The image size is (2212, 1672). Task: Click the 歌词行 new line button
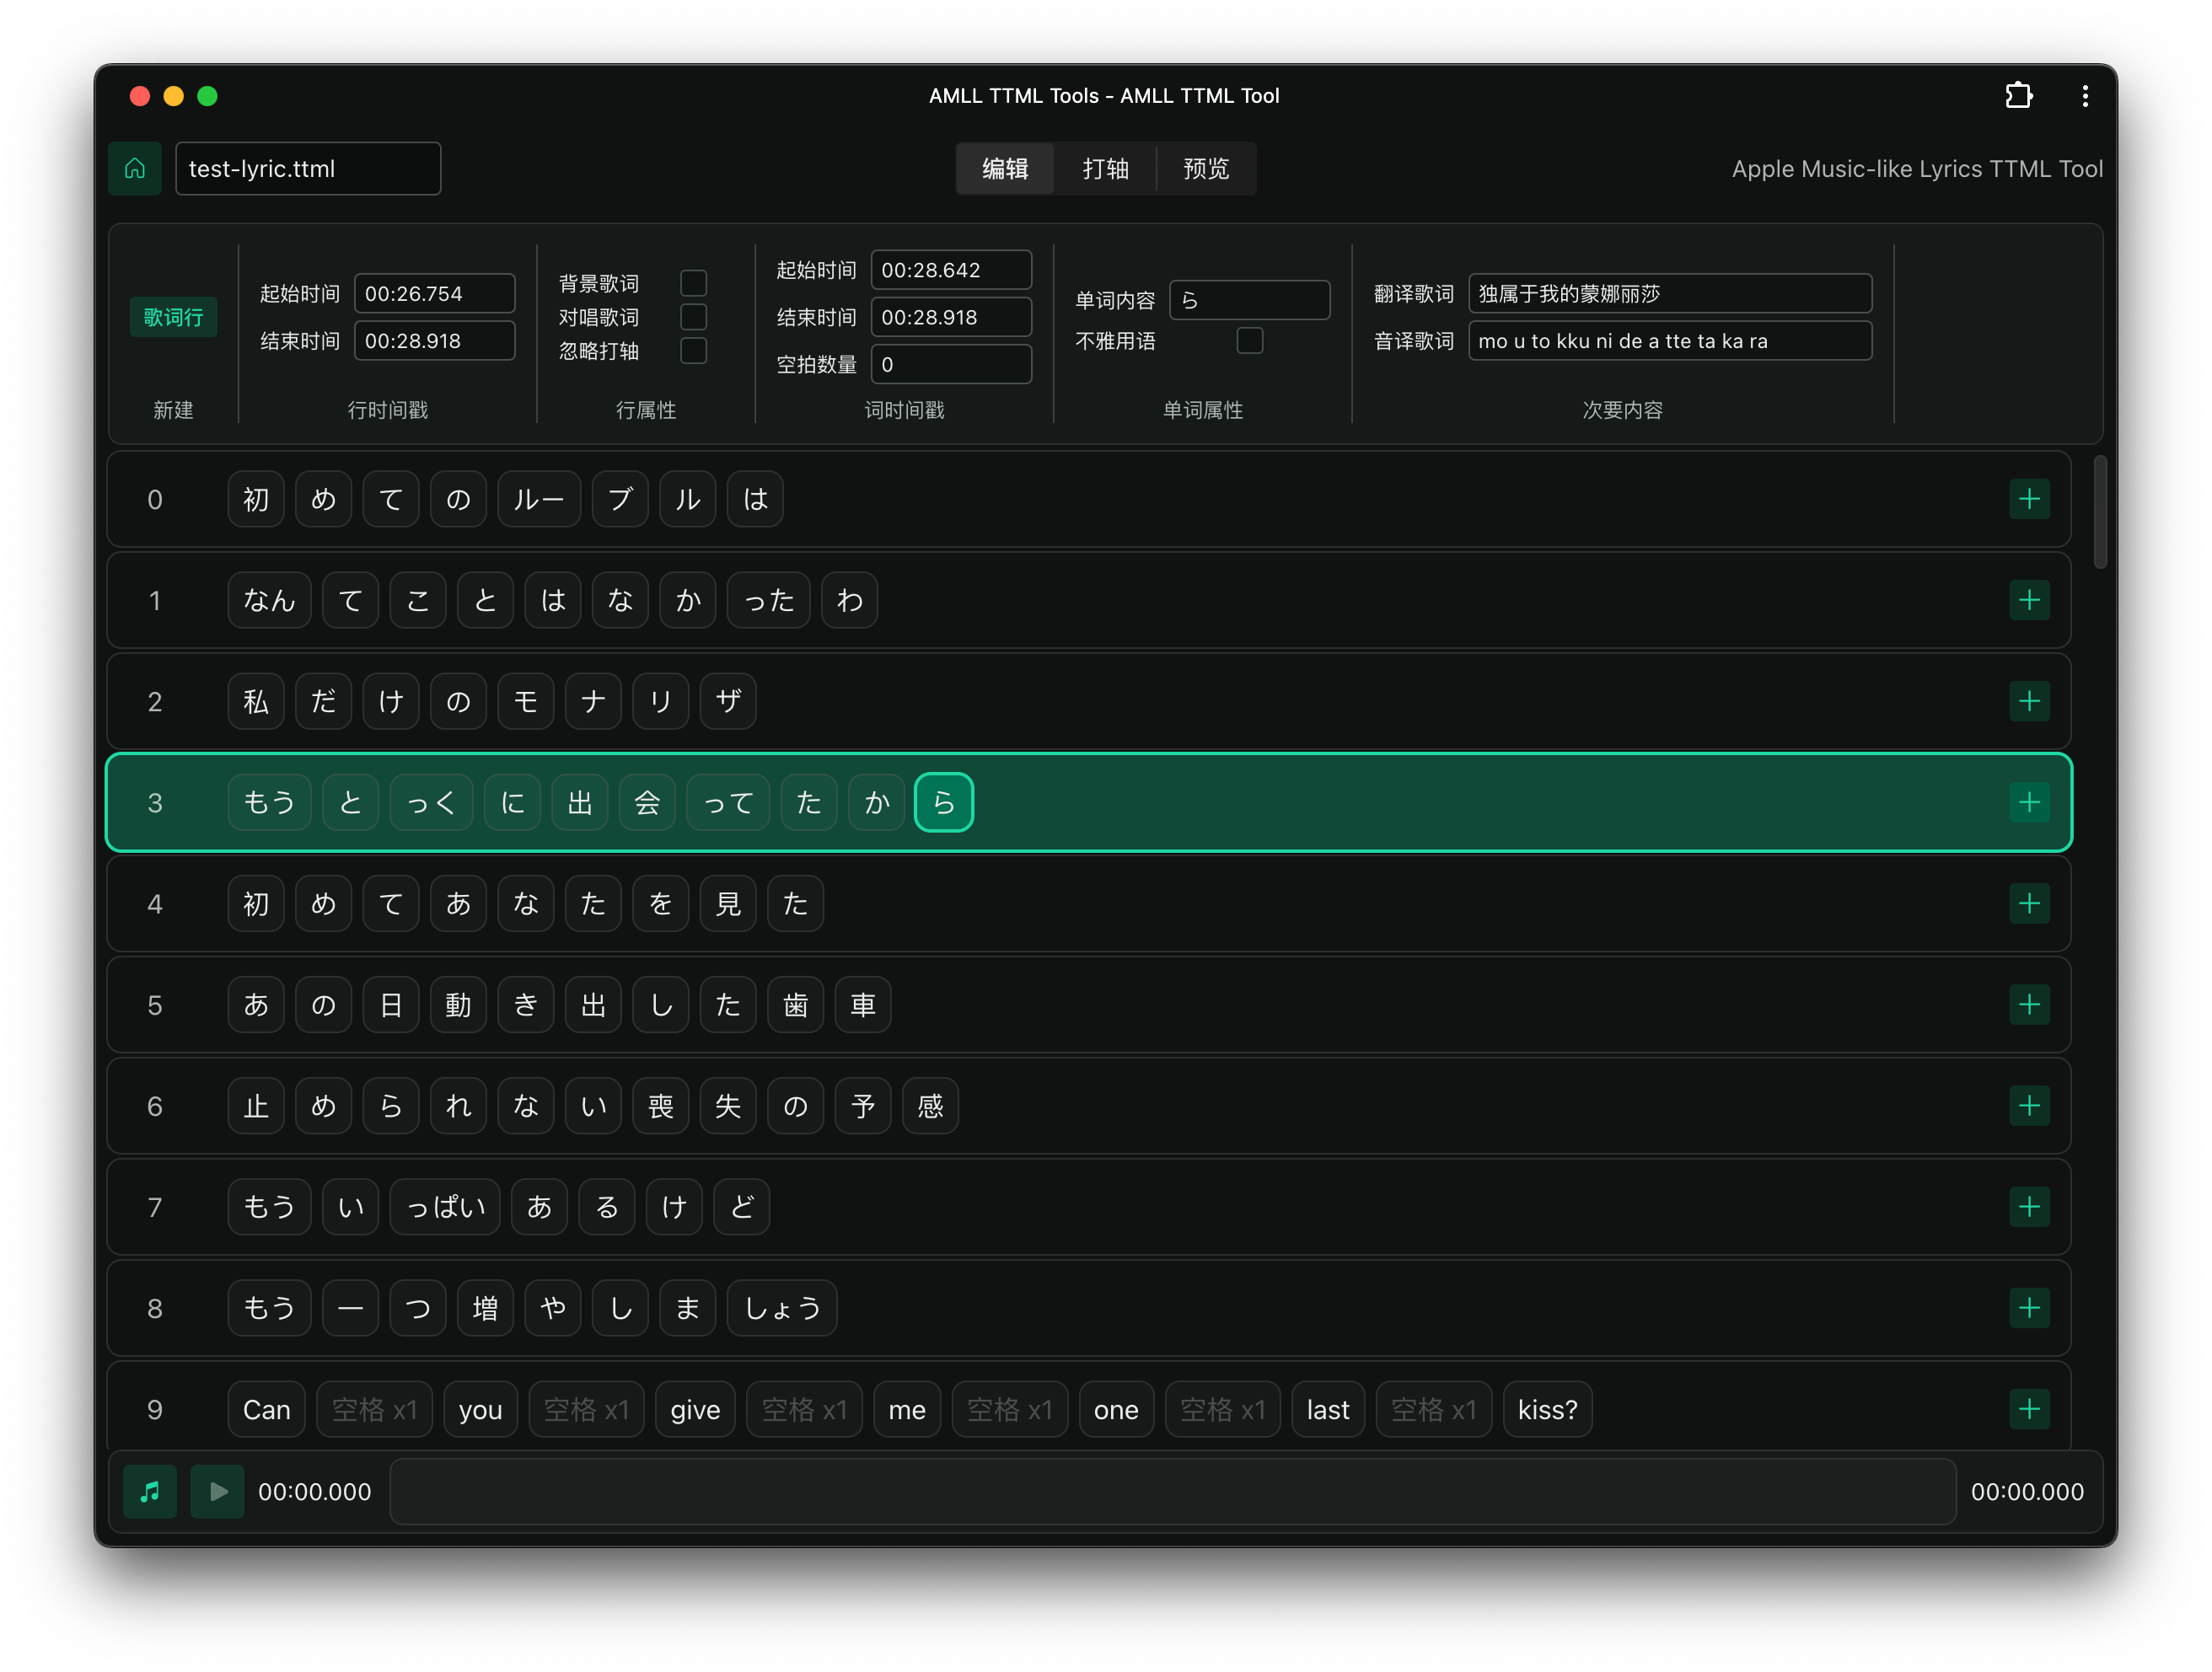(x=173, y=317)
